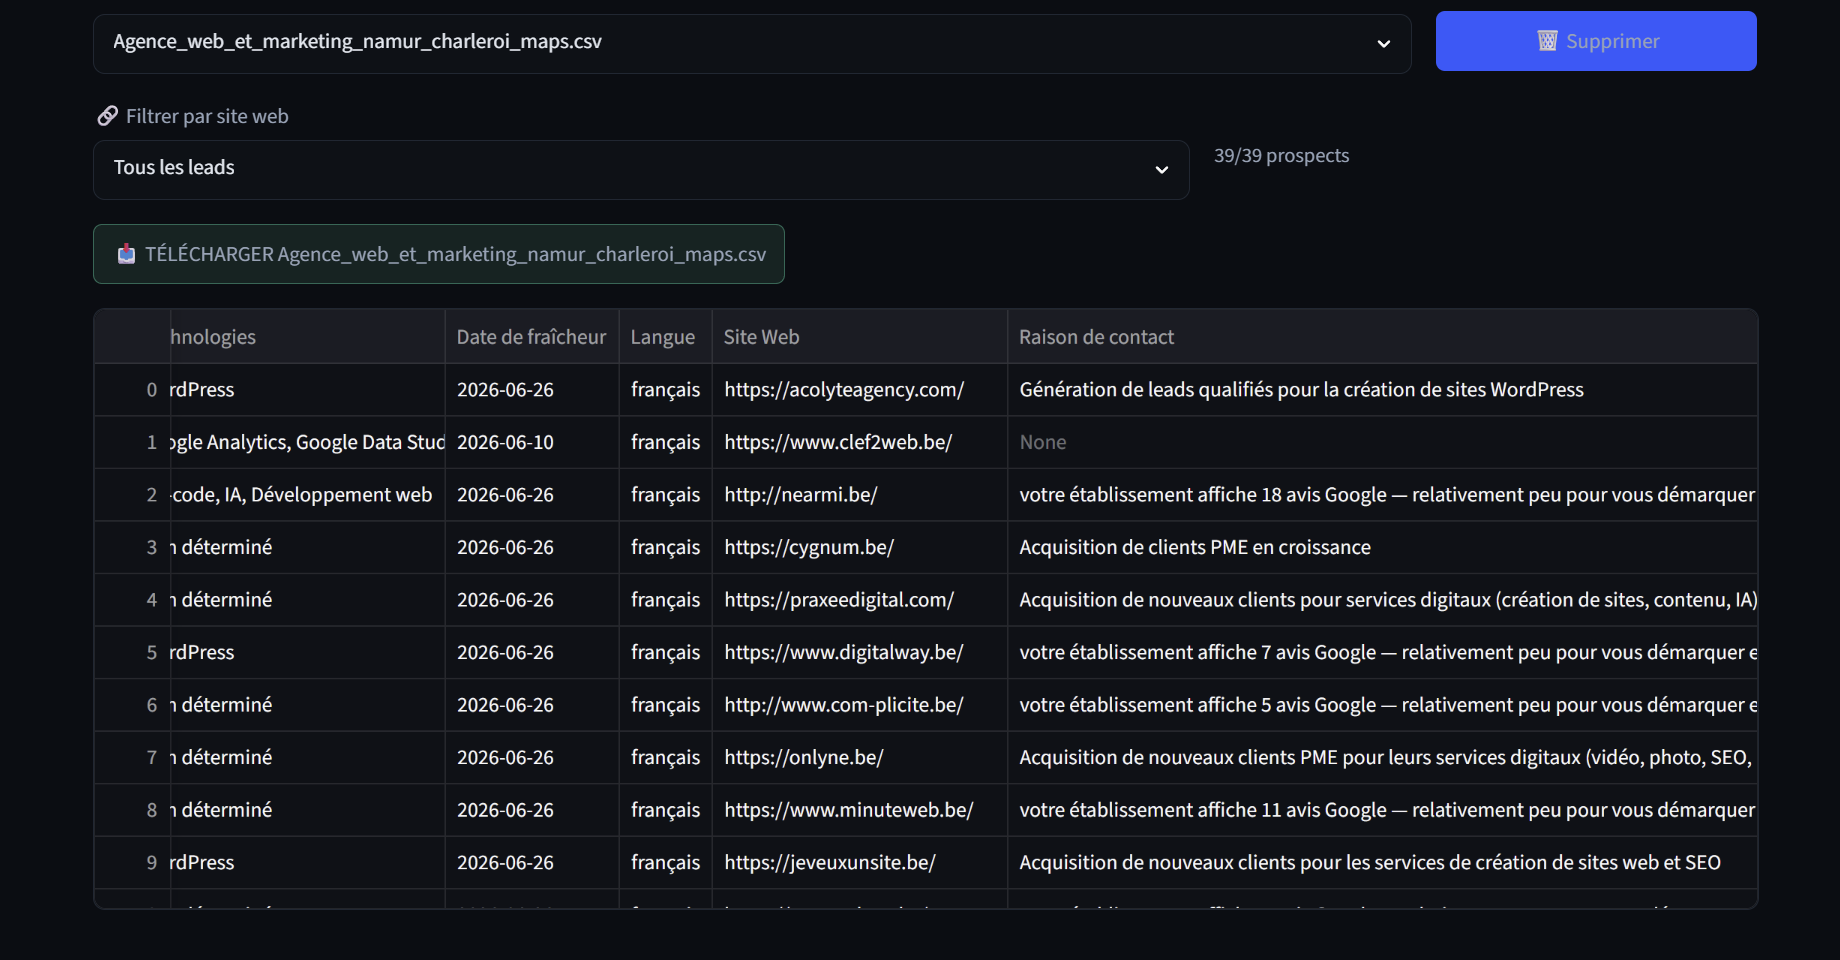Select https://cygnum.be/ cell

click(859, 547)
